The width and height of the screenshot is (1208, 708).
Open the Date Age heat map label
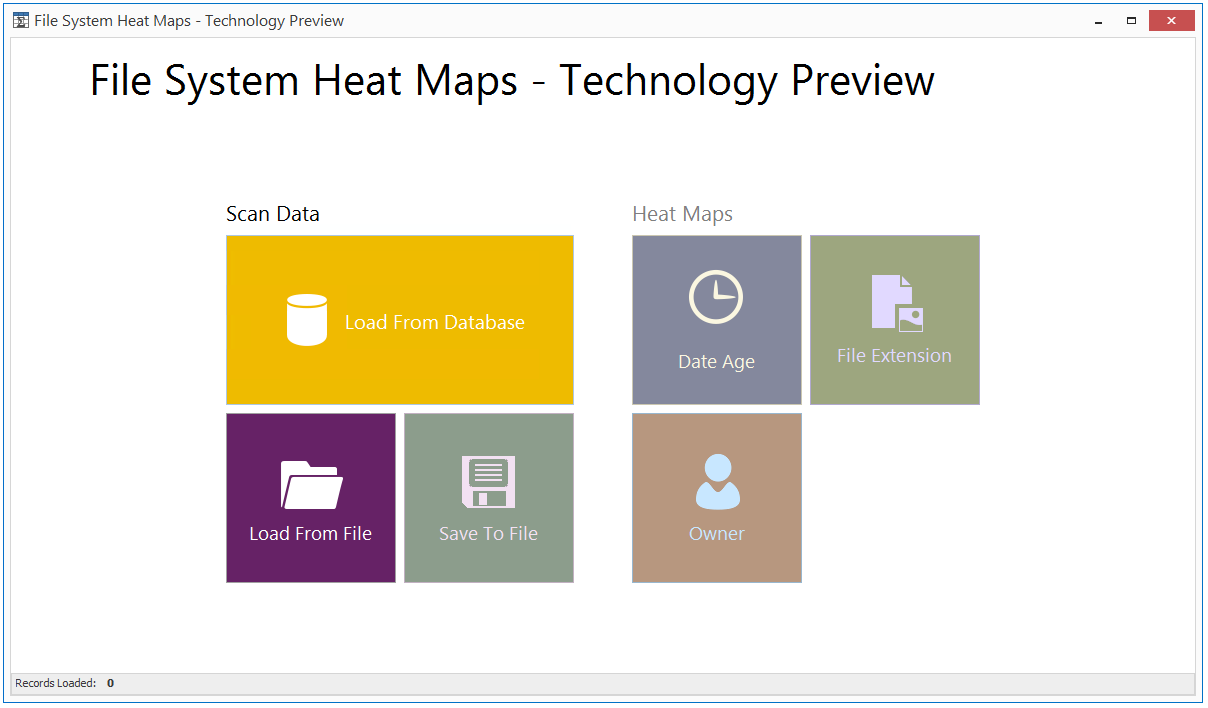click(716, 362)
